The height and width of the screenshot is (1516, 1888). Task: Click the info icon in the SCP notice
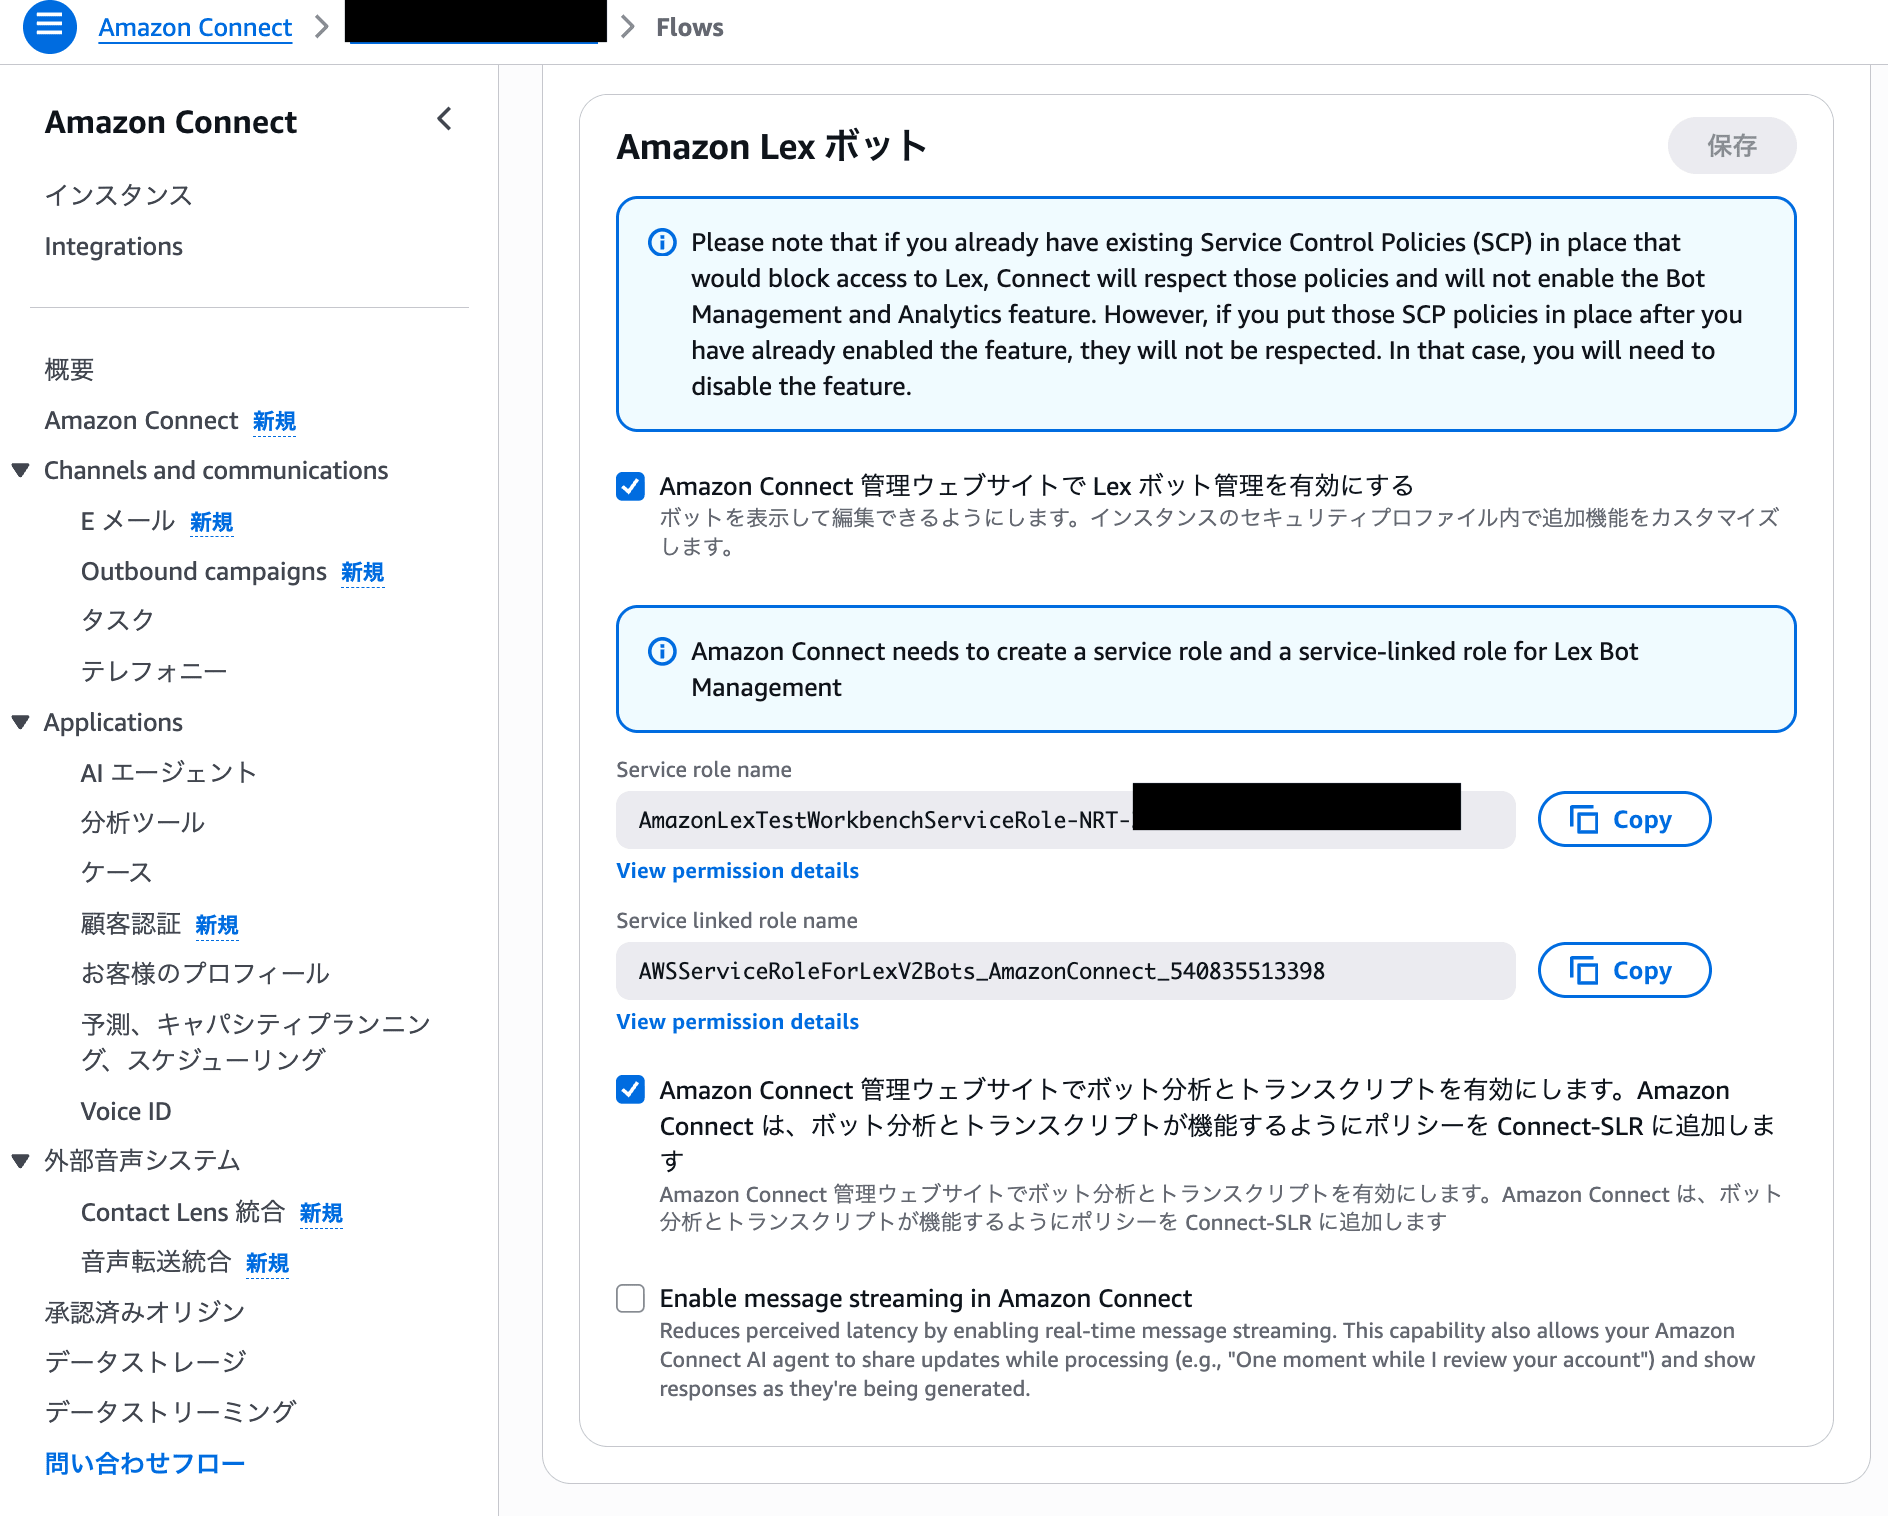(x=662, y=242)
